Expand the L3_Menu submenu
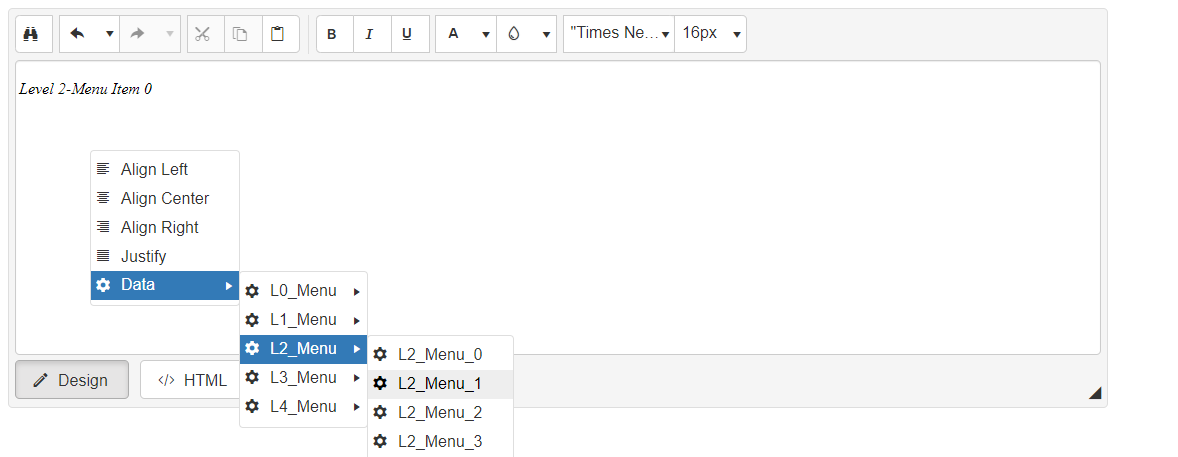Image resolution: width=1178 pixels, height=457 pixels. (303, 378)
